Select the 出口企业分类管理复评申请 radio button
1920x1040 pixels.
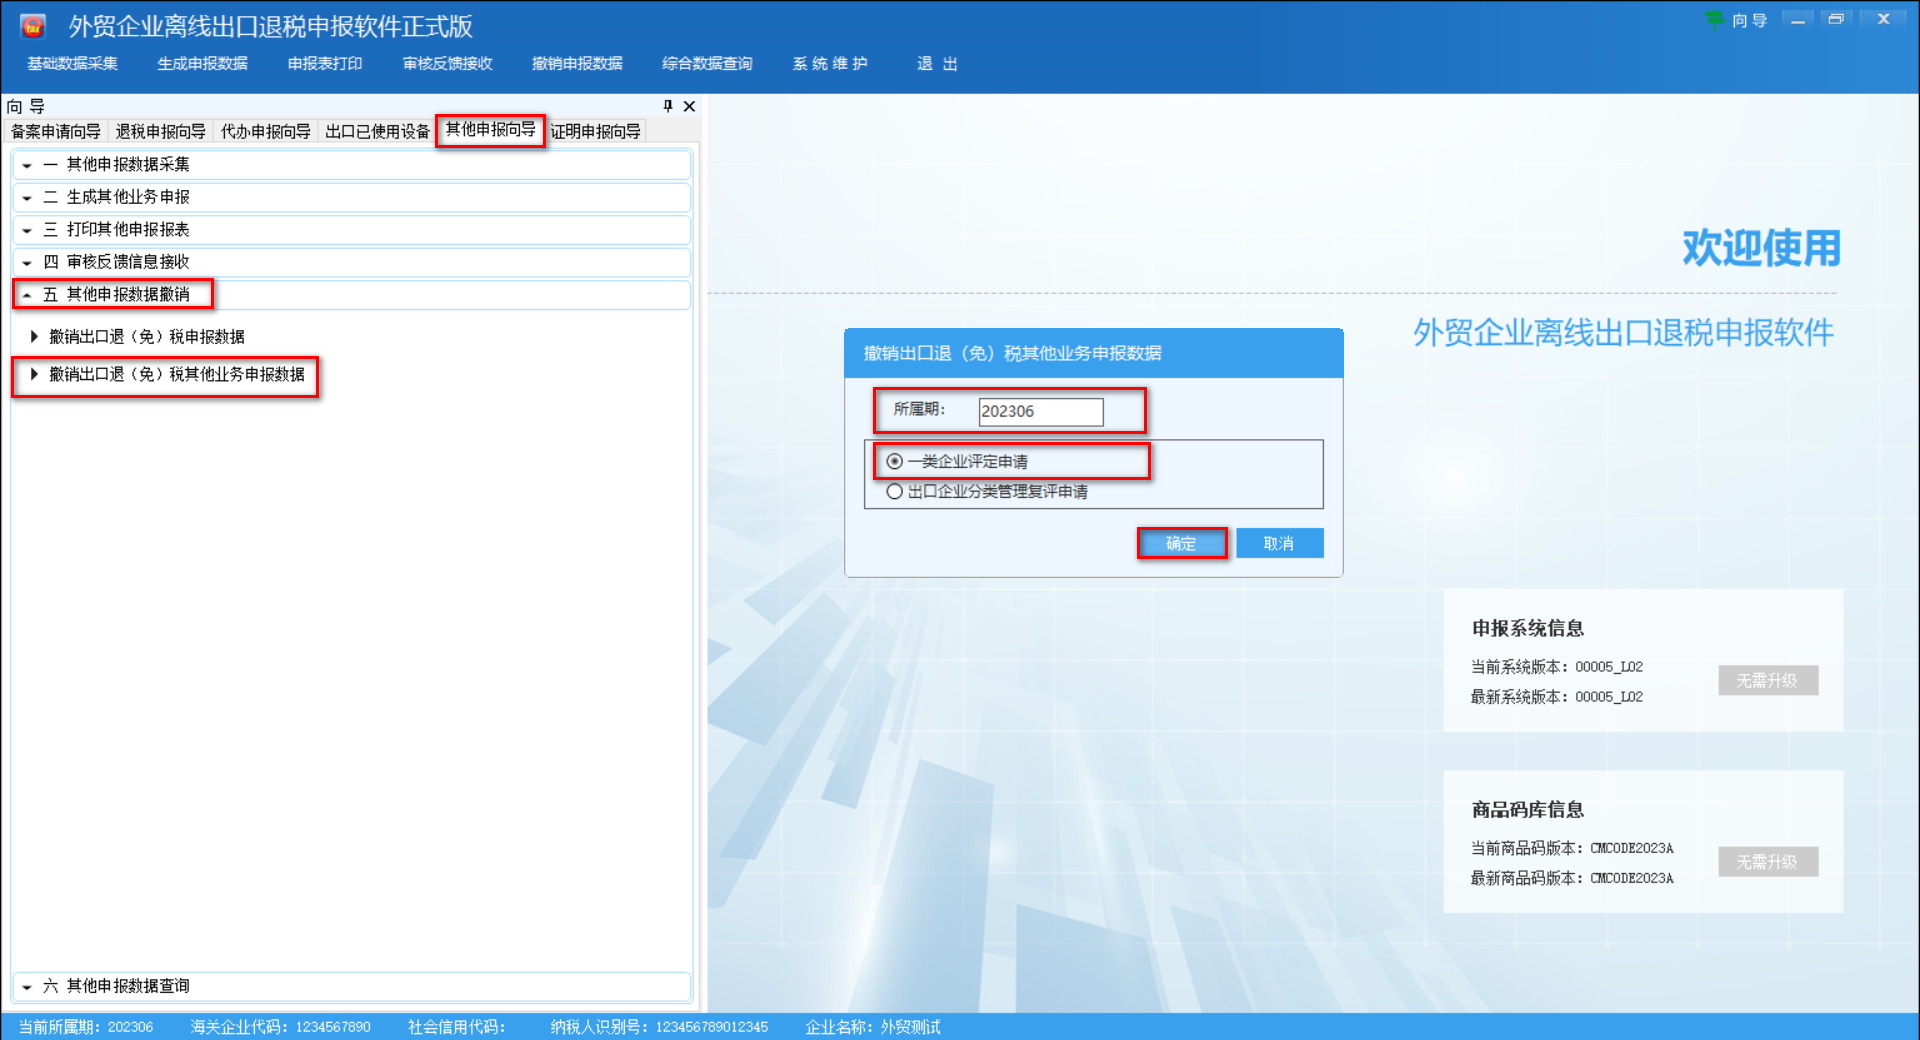[x=894, y=491]
